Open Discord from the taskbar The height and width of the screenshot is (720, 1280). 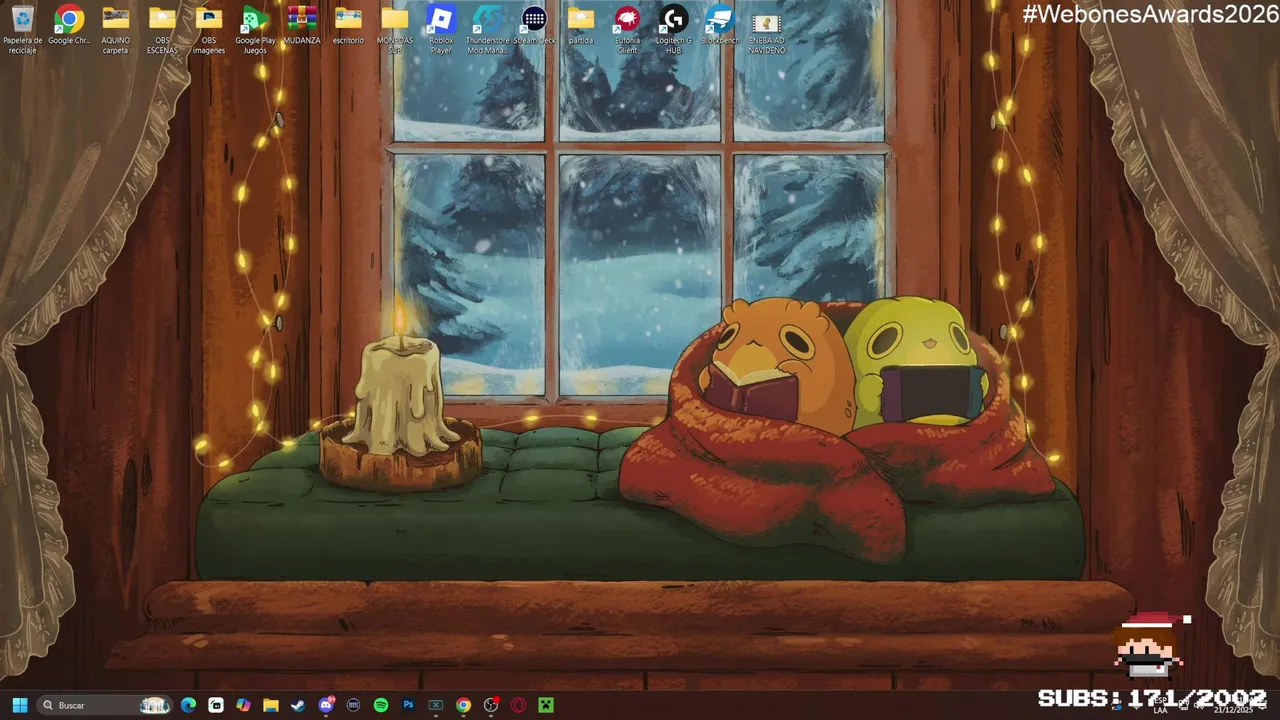tap(326, 705)
